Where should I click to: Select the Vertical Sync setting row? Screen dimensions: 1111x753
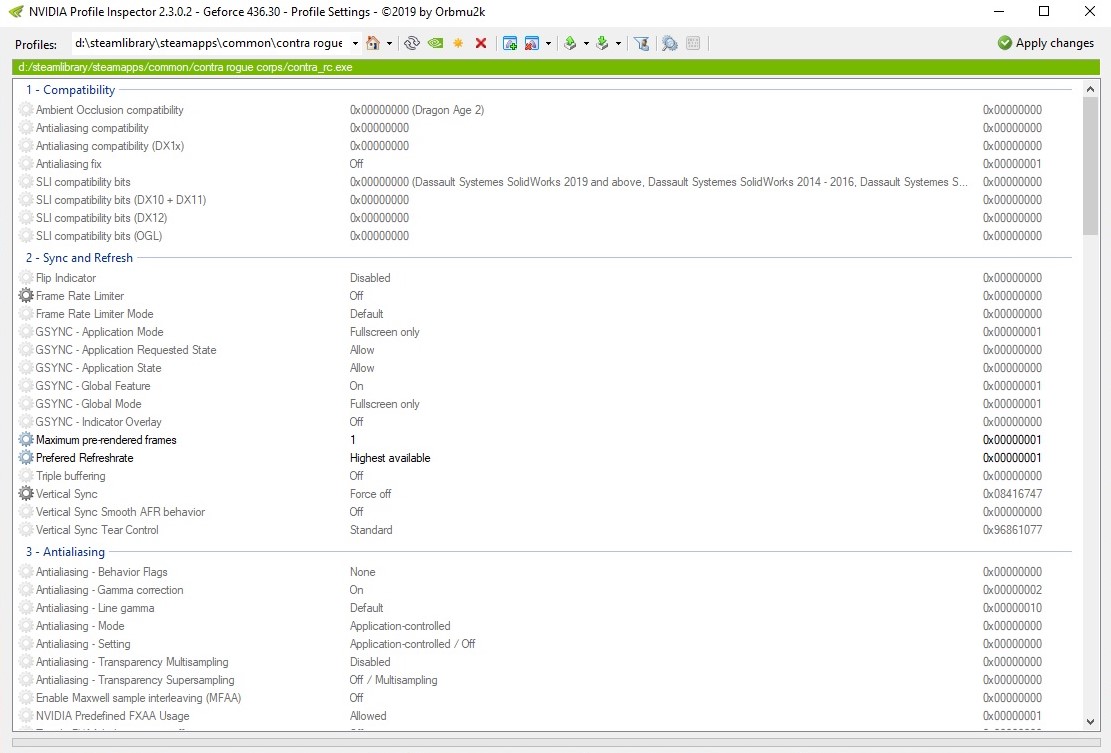pyautogui.click(x=67, y=494)
